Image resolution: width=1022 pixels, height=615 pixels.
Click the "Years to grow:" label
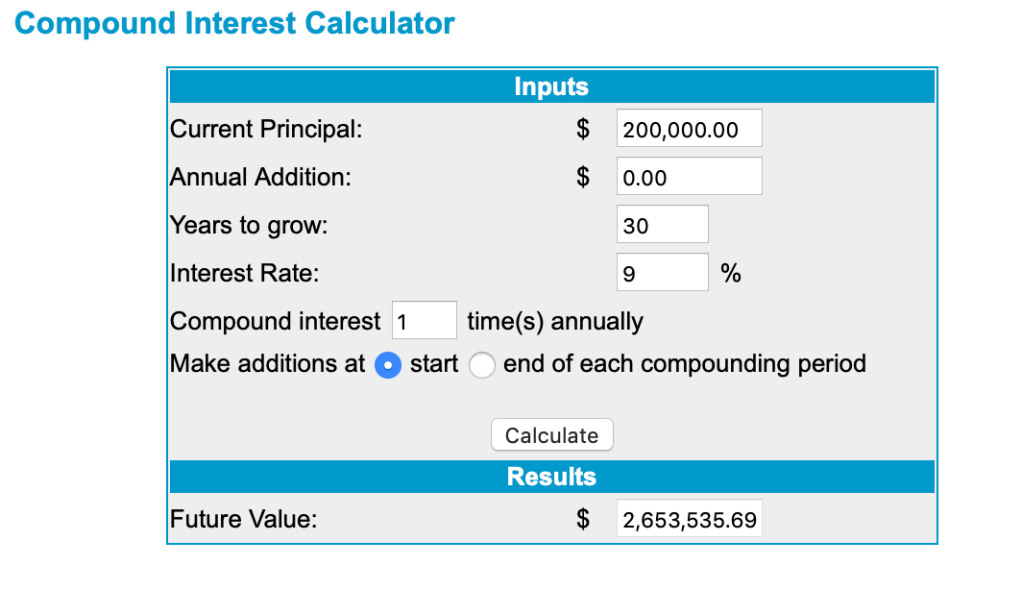click(248, 225)
